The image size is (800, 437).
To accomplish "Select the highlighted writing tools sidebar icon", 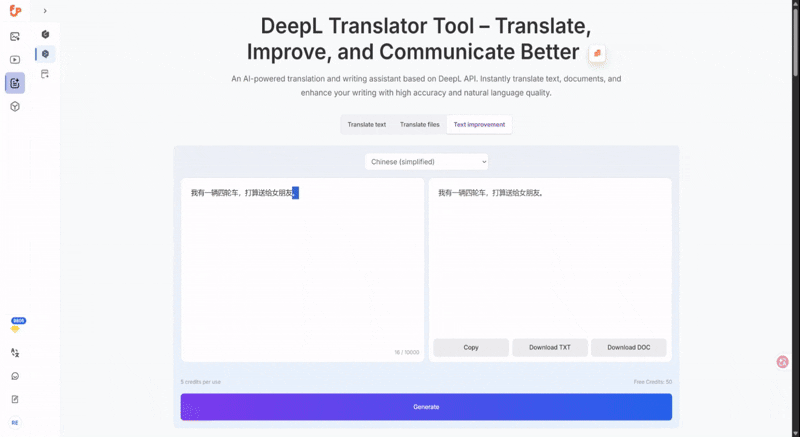I will click(x=15, y=83).
